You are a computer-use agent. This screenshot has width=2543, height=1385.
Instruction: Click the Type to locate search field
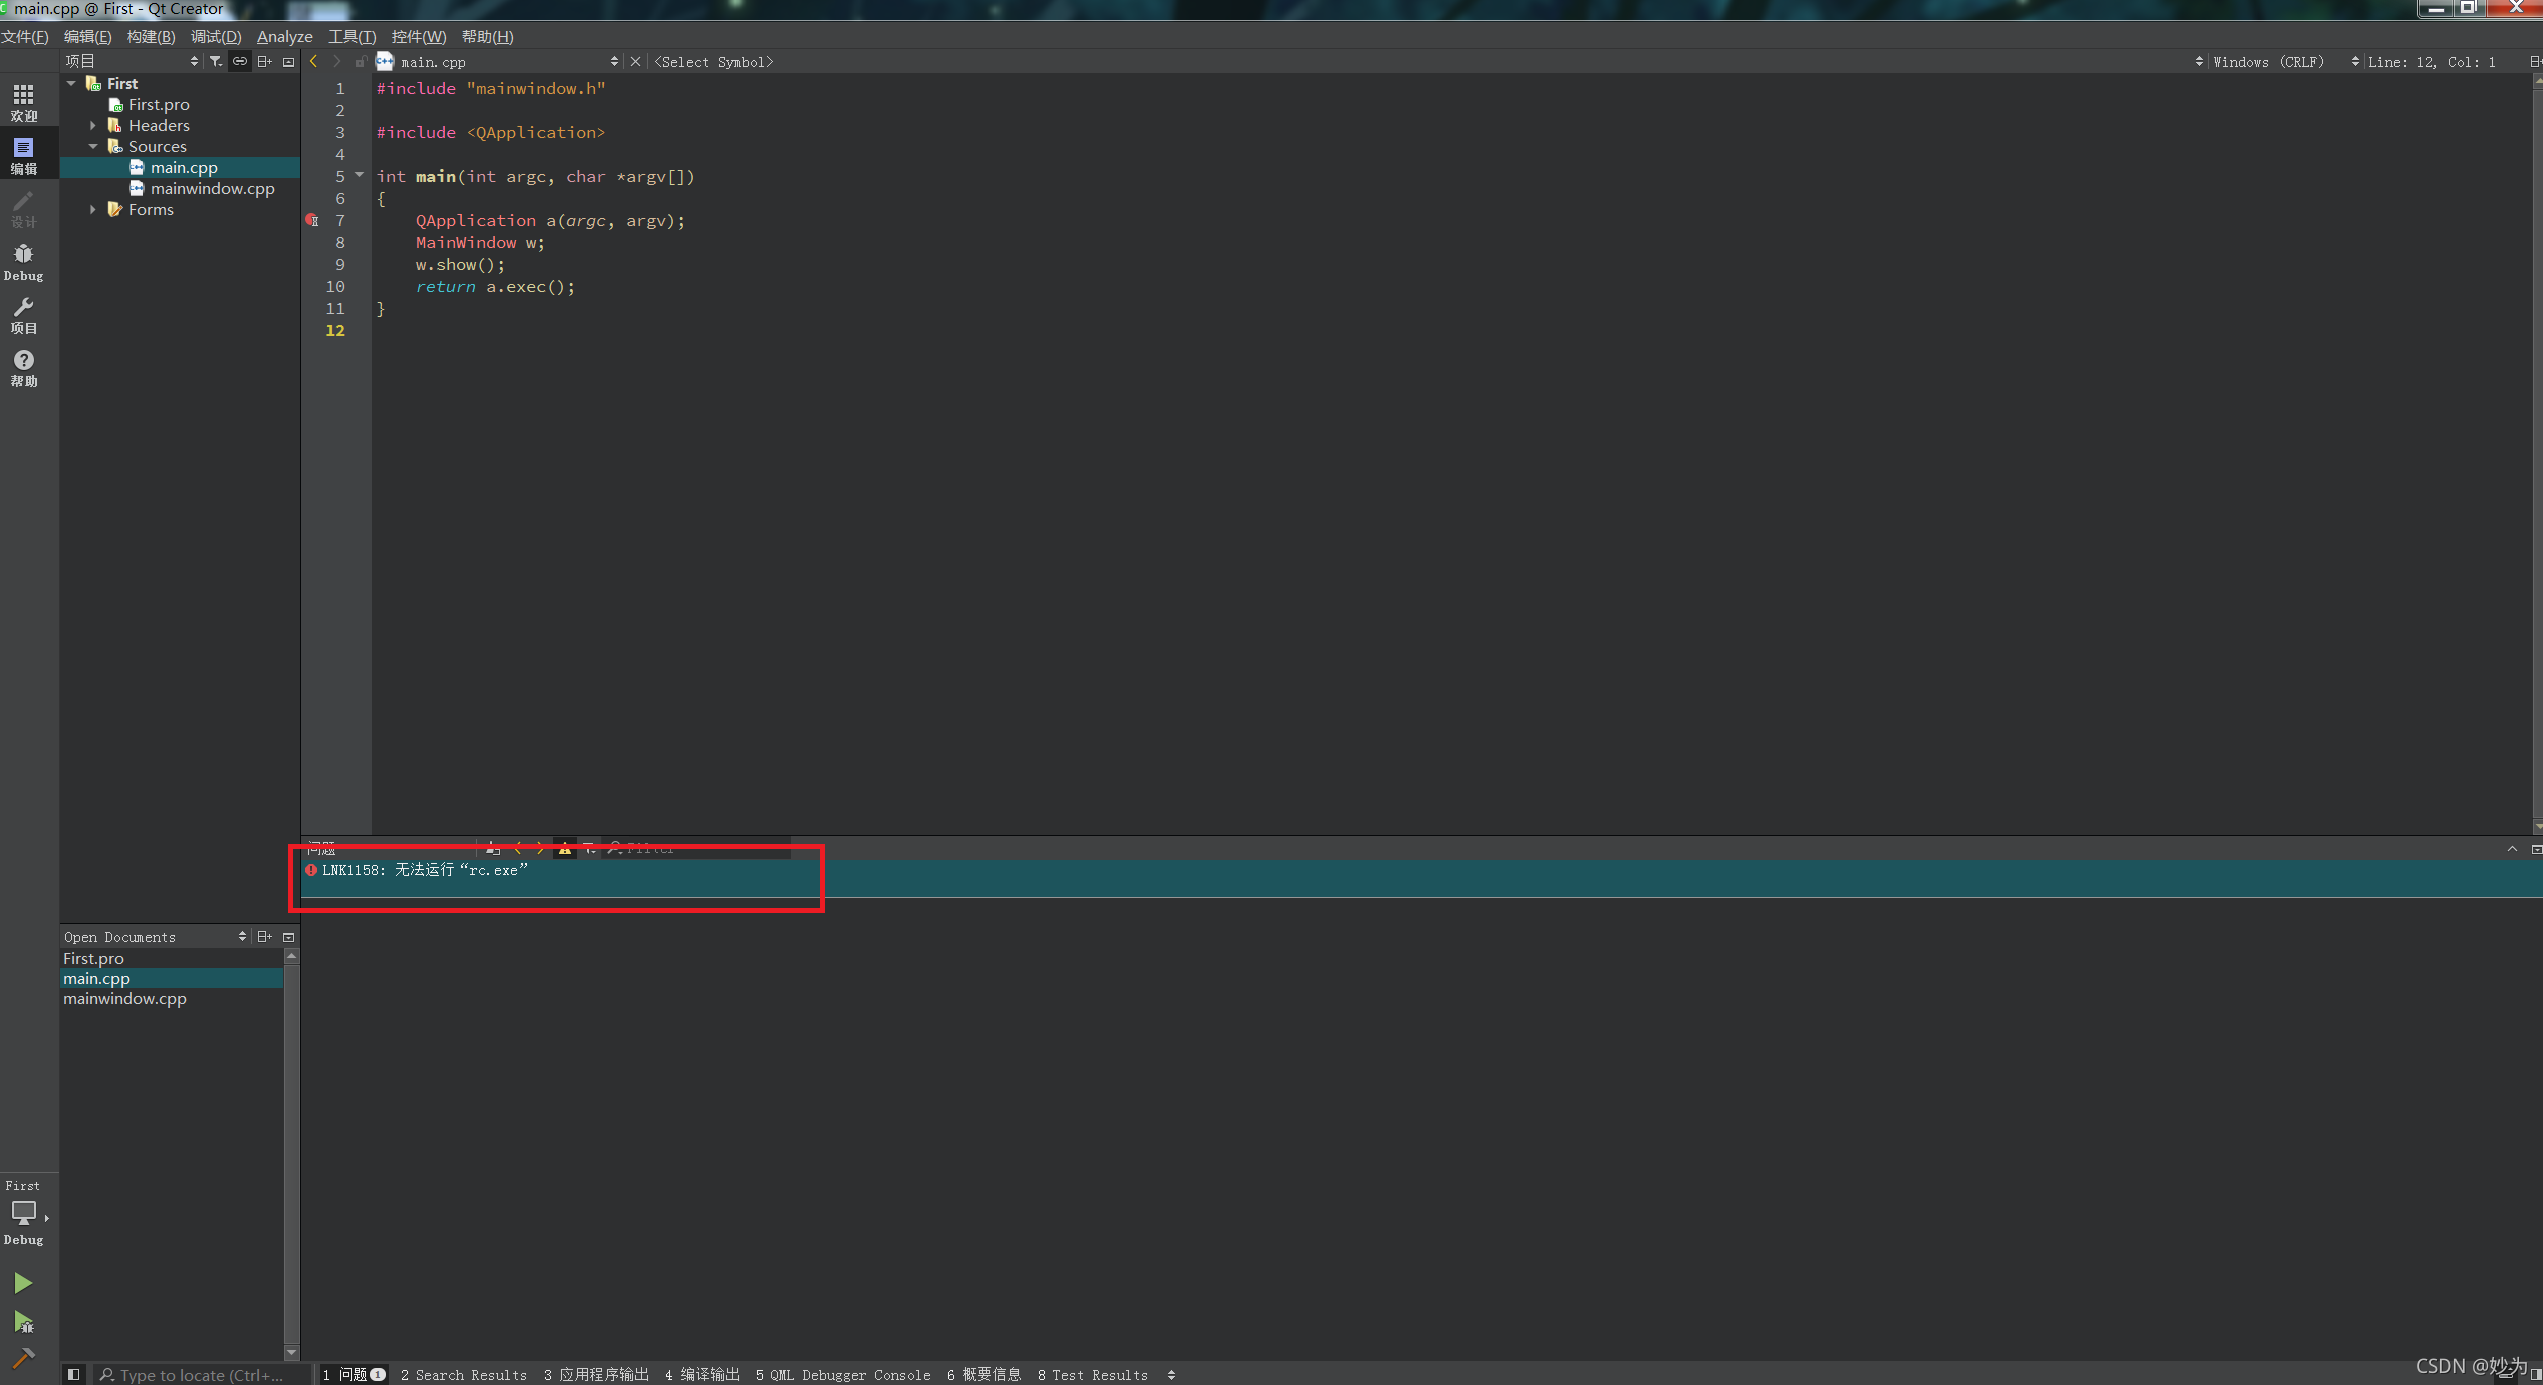coord(200,1375)
